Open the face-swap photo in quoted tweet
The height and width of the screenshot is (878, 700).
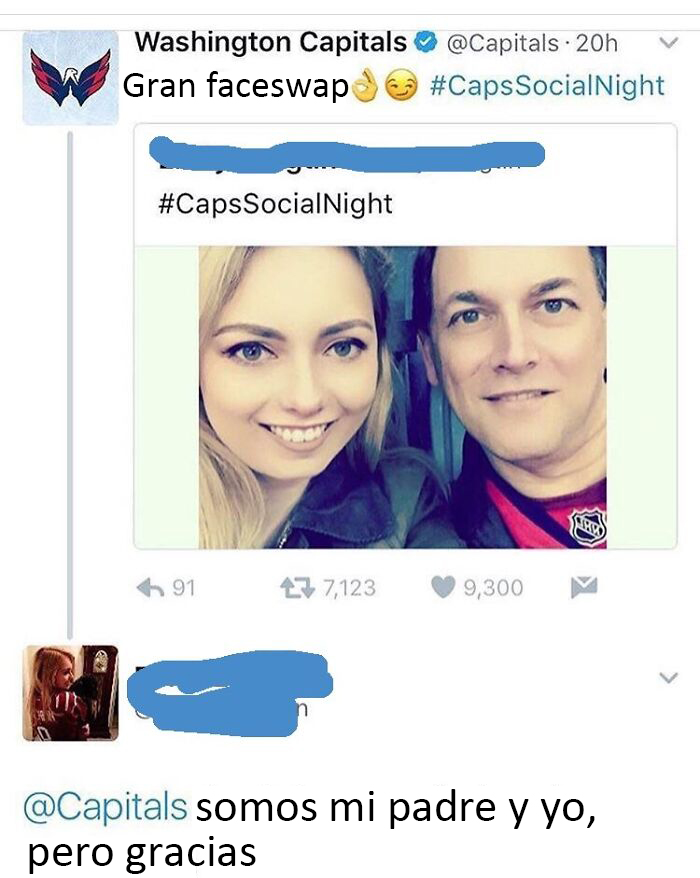[403, 397]
